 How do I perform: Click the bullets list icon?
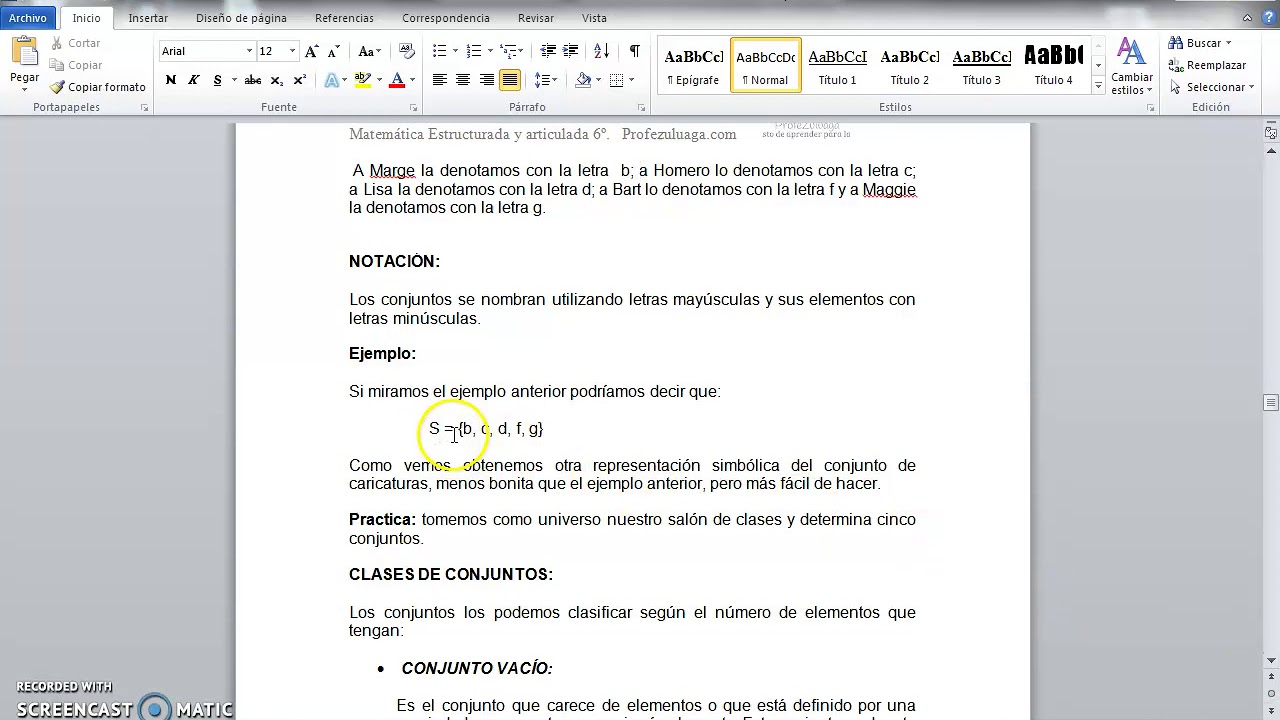(440, 51)
